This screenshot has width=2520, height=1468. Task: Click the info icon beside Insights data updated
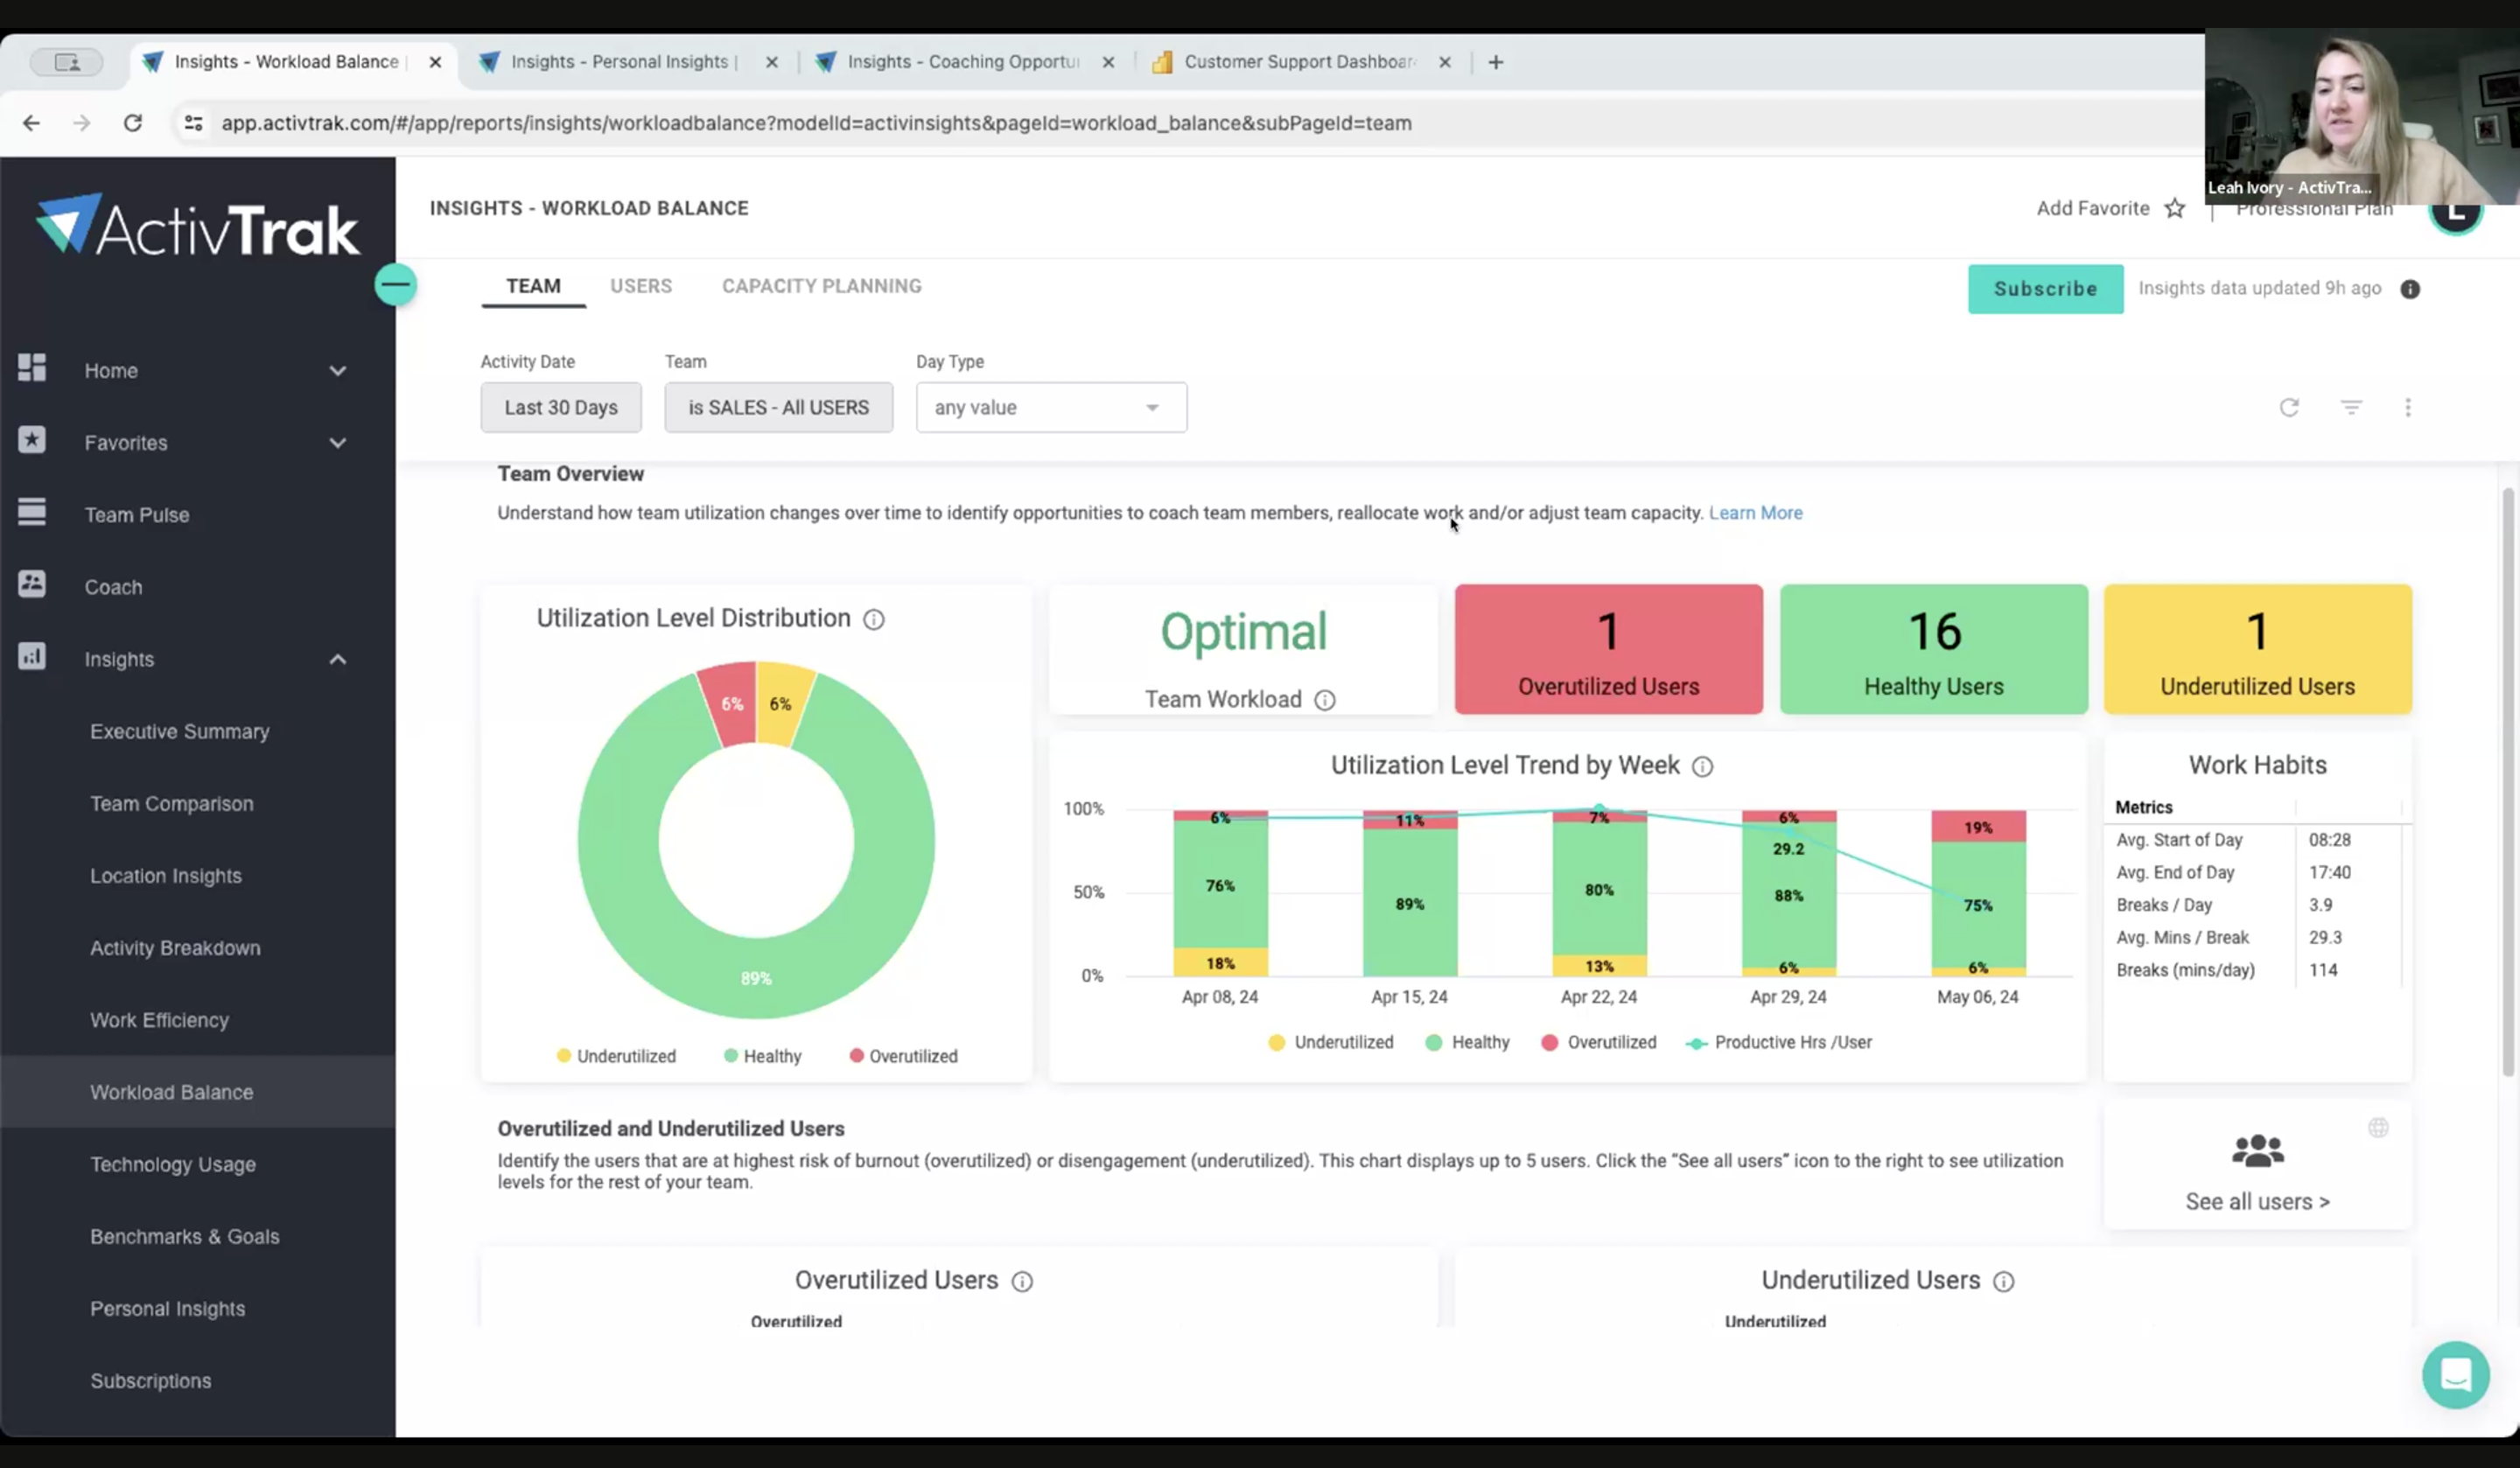[2410, 289]
